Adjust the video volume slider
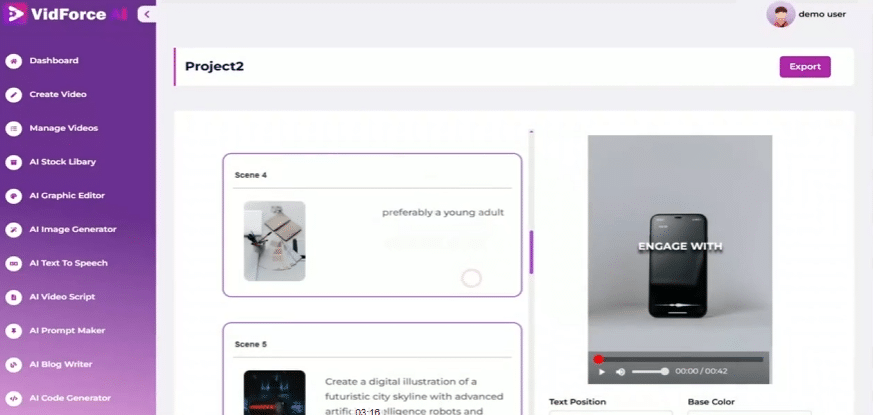Screen dimensions: 873x415 tap(650, 371)
